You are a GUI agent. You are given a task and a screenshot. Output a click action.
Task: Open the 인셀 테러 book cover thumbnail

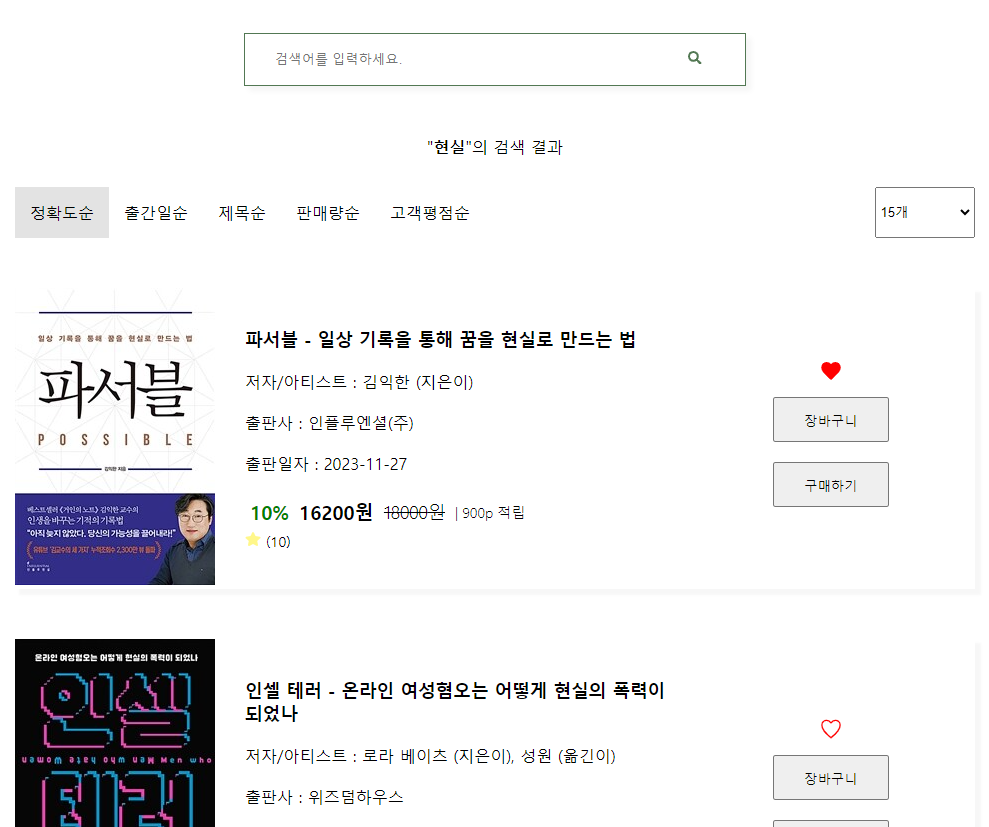coord(115,733)
